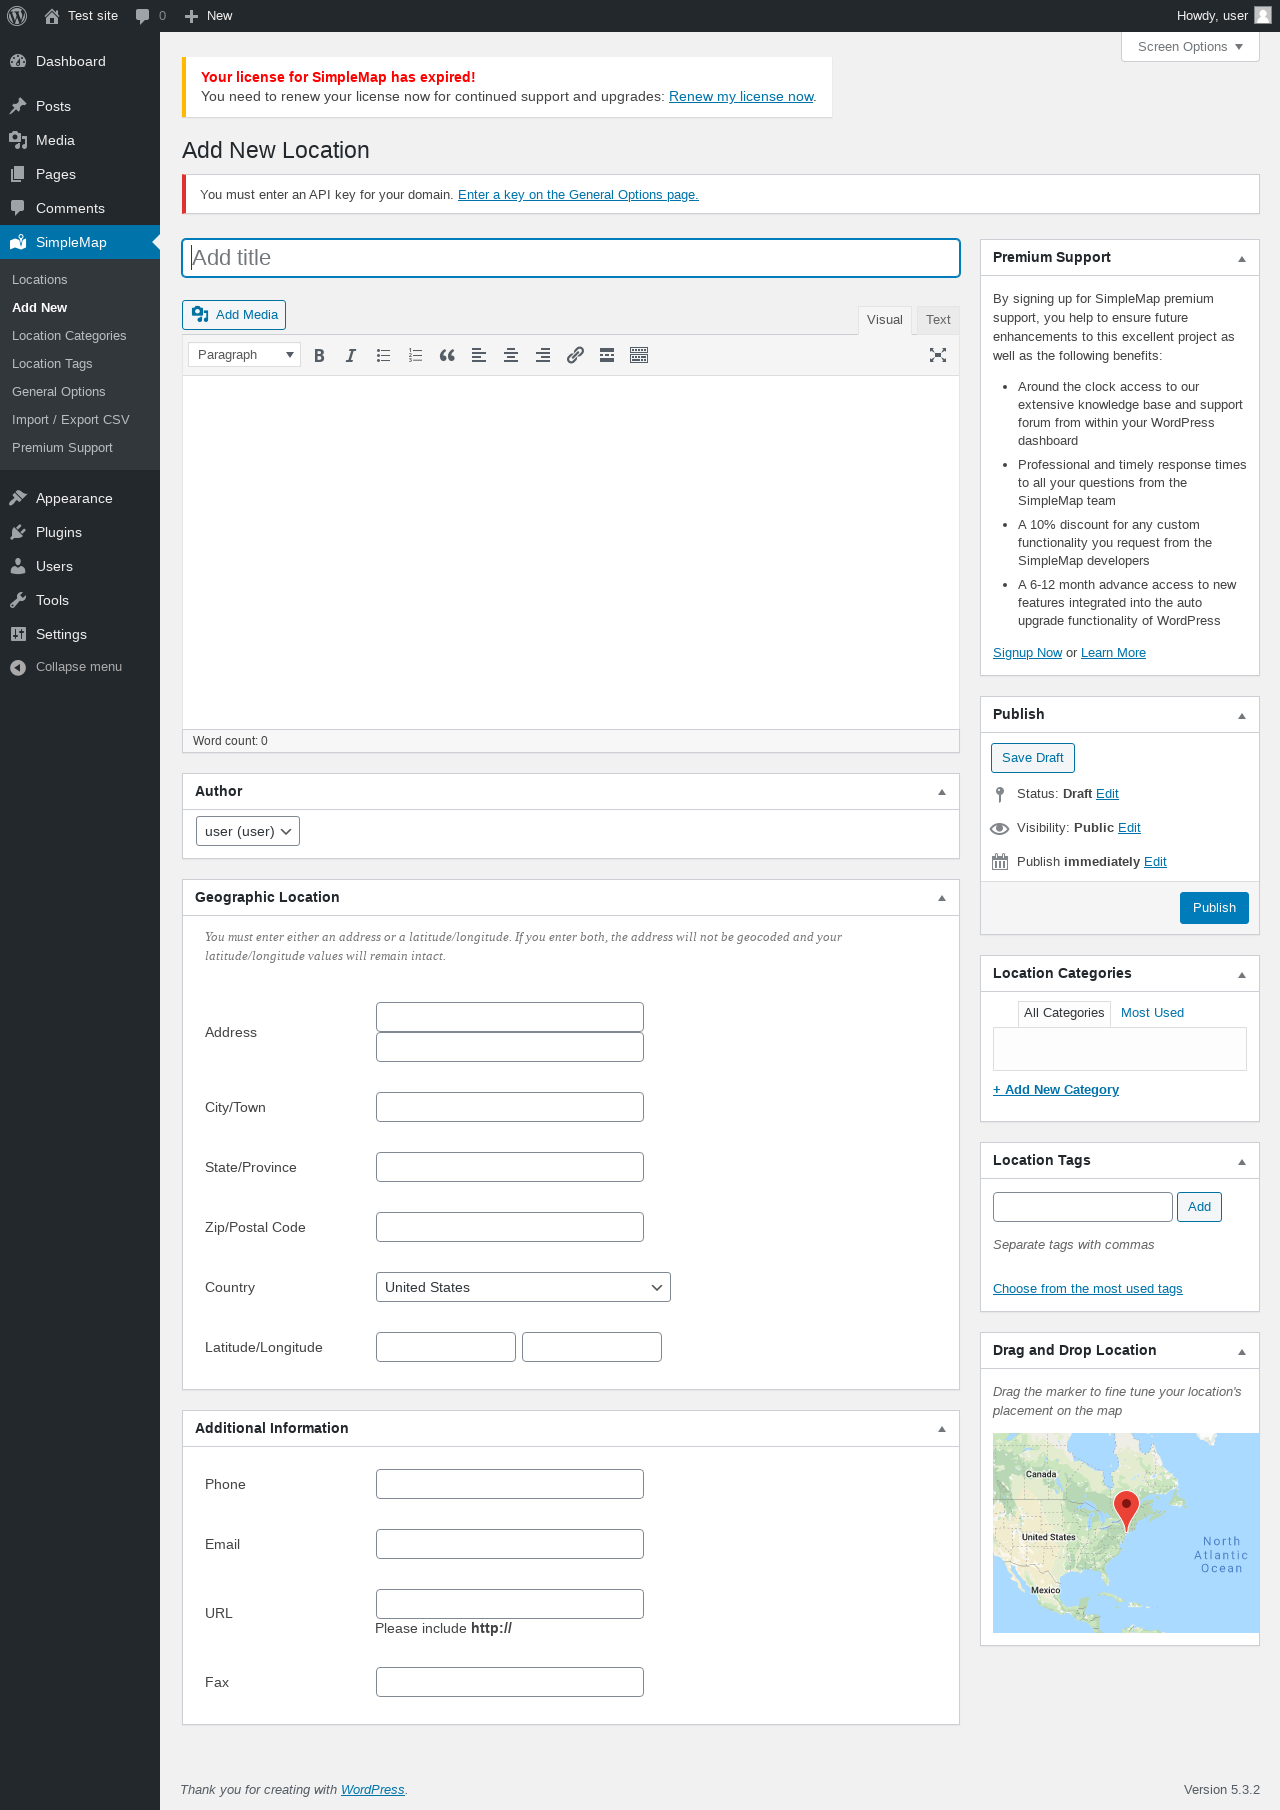Open the Tools menu
Image resolution: width=1280 pixels, height=1810 pixels.
80,600
